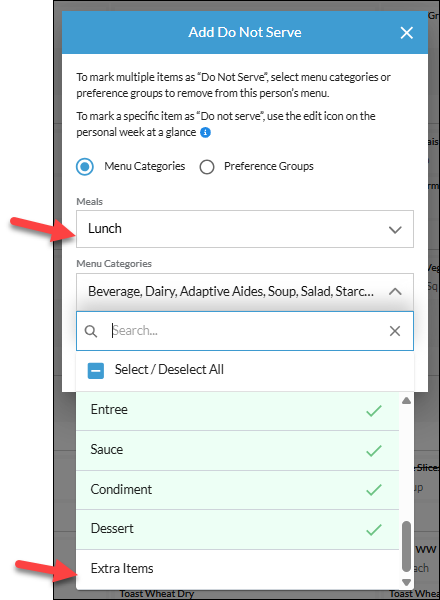This screenshot has height=600, width=440.
Task: Click the list scrollbar up arrow
Action: [406, 401]
